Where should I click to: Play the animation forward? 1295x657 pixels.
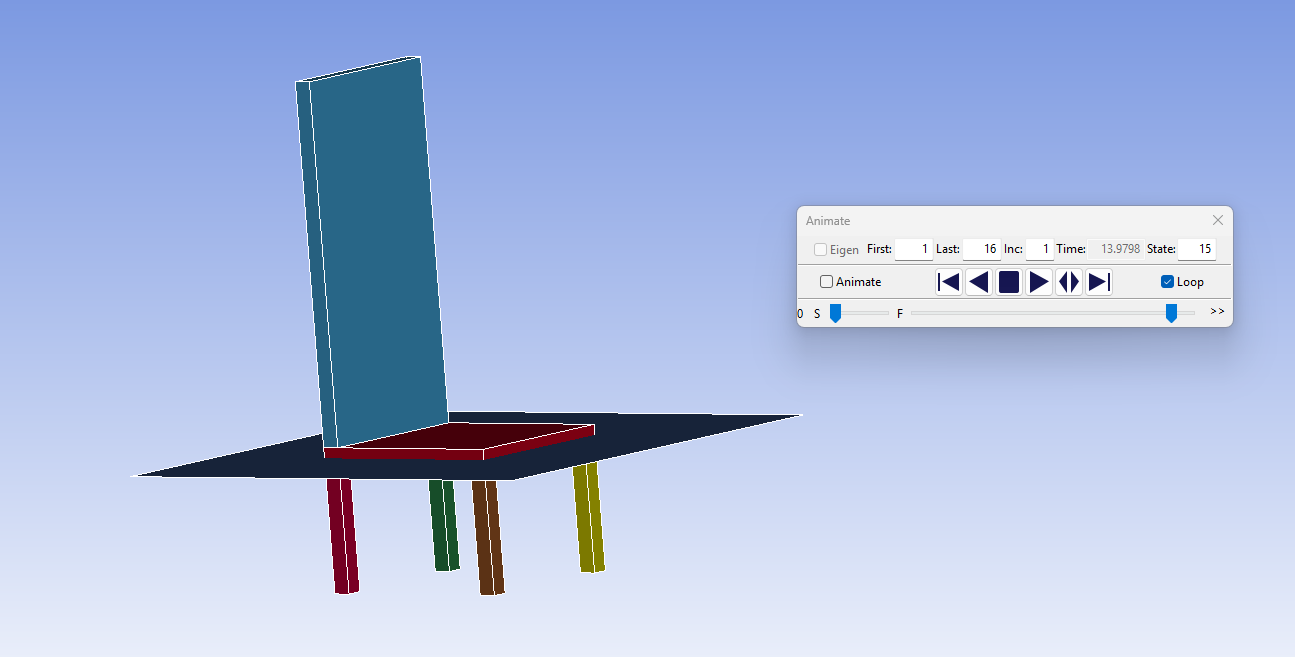pyautogui.click(x=1039, y=282)
